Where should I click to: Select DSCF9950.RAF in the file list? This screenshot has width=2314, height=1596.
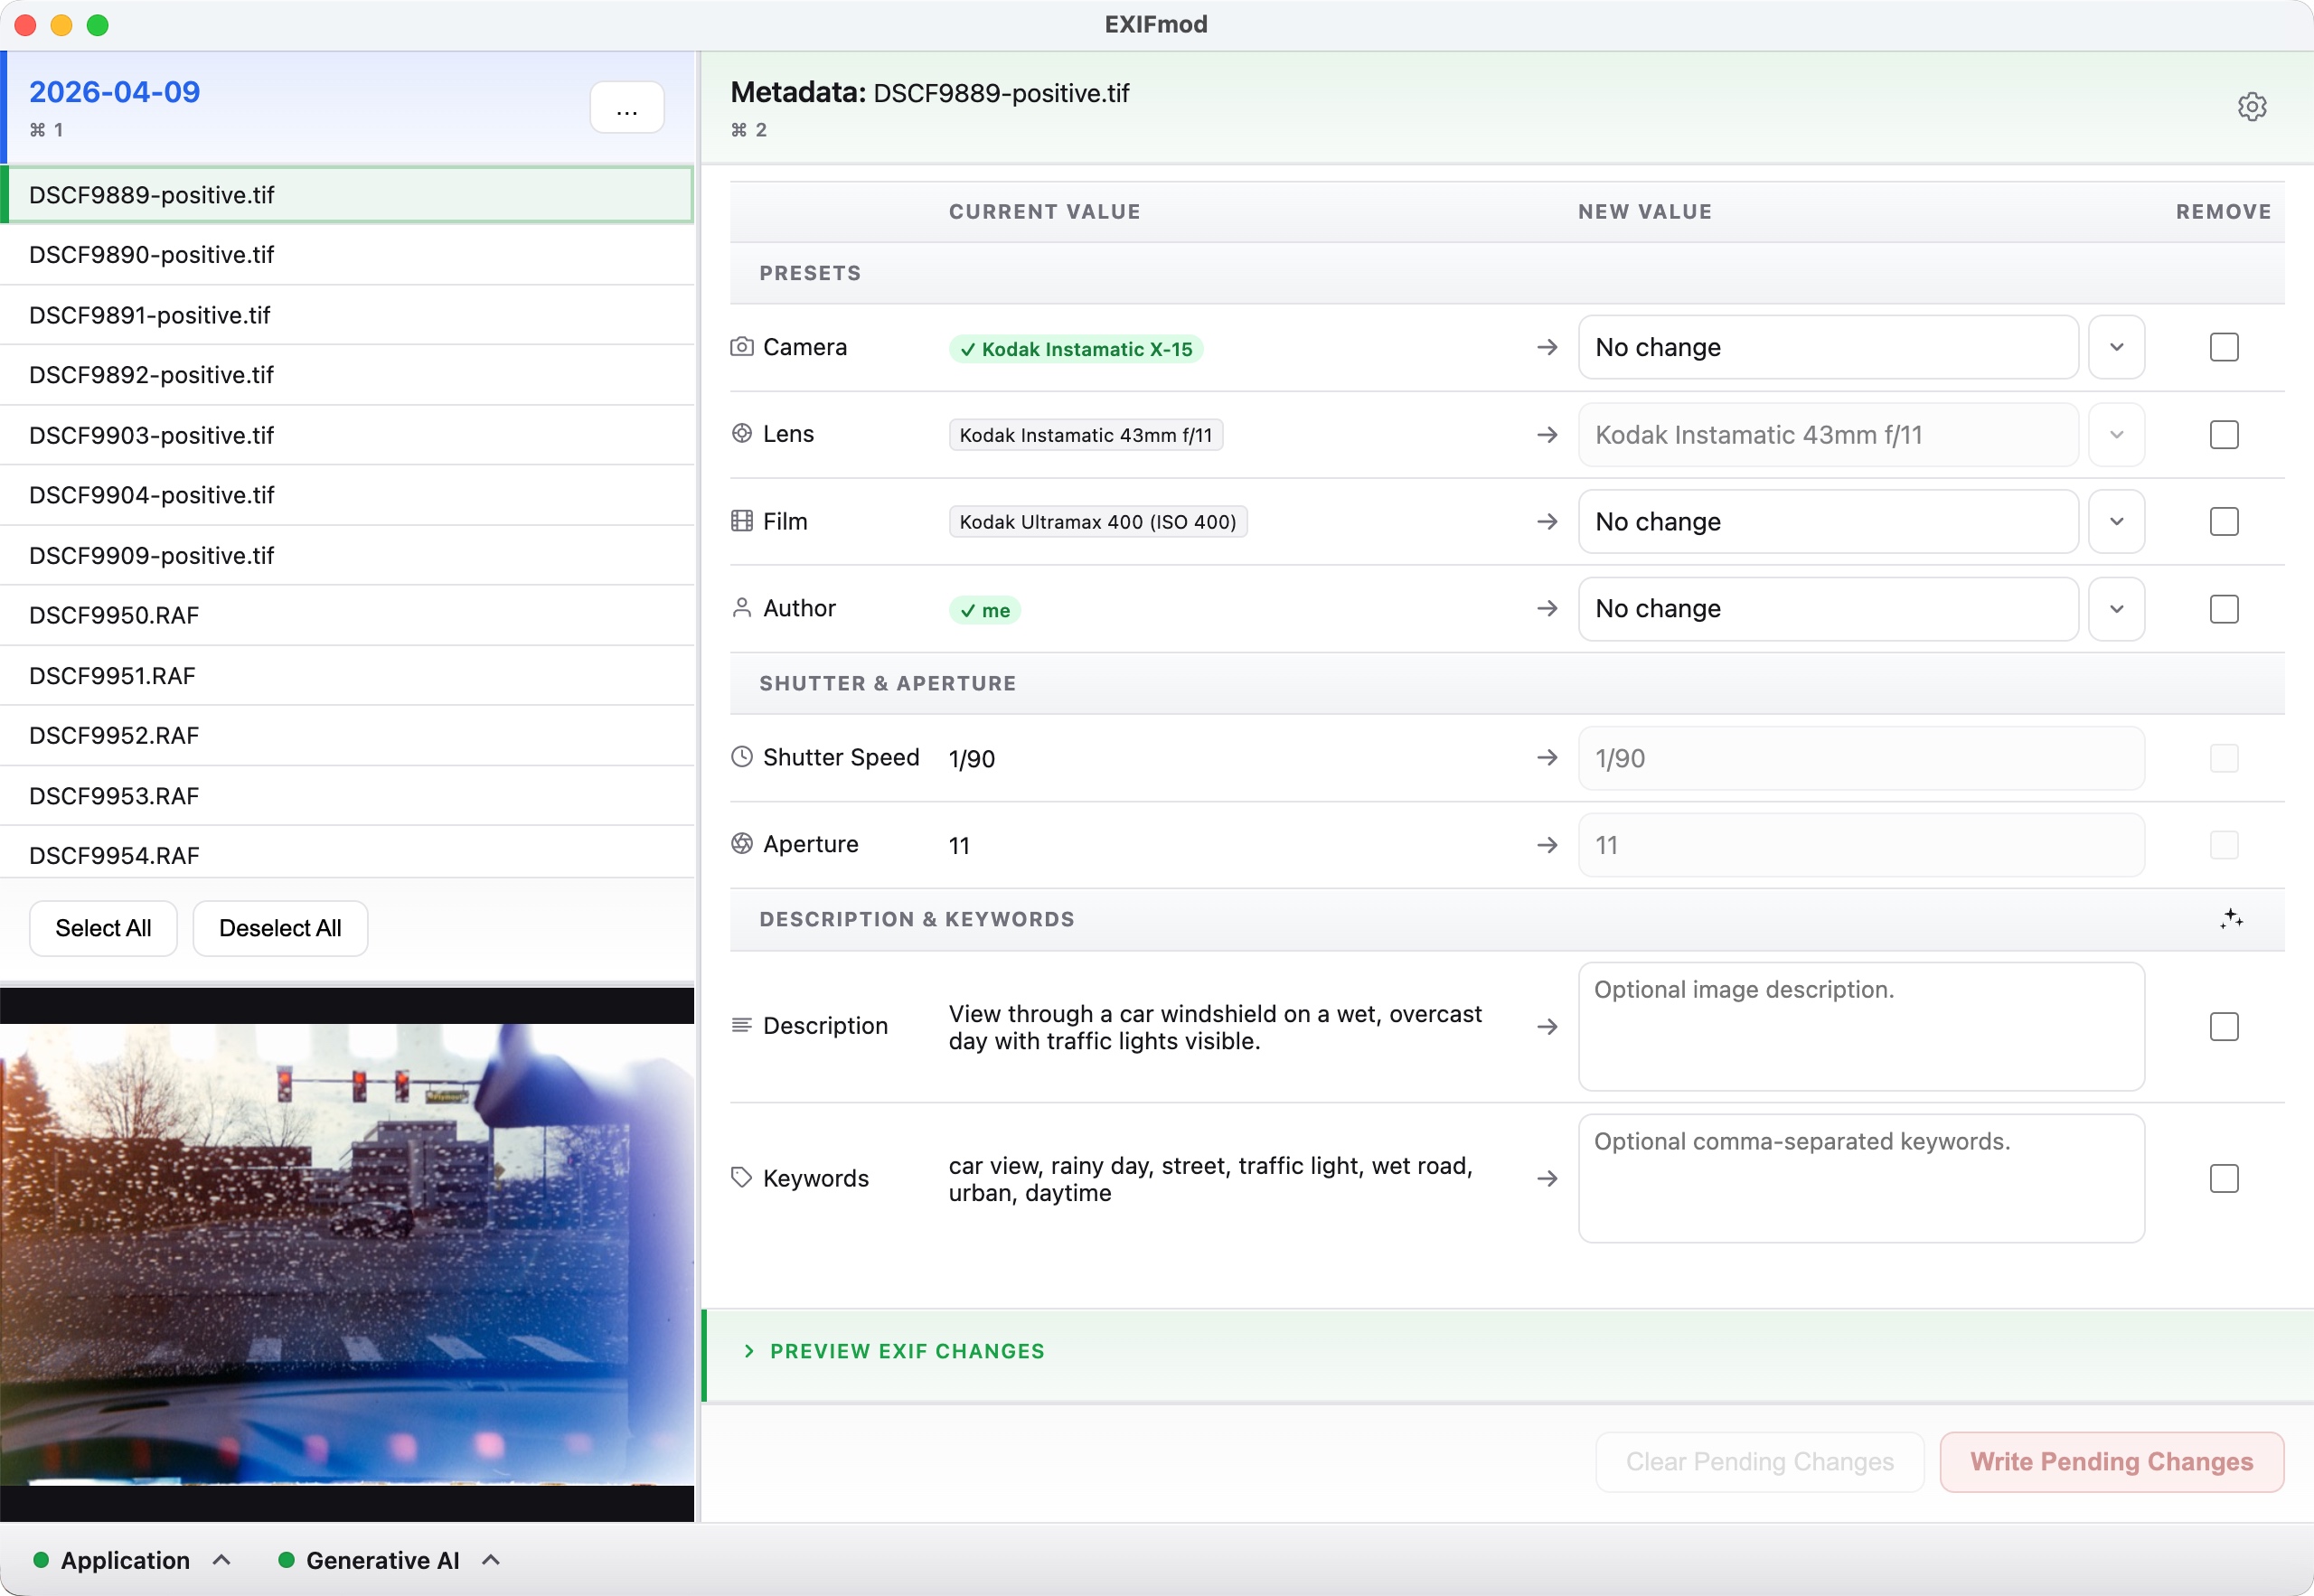(x=115, y=614)
